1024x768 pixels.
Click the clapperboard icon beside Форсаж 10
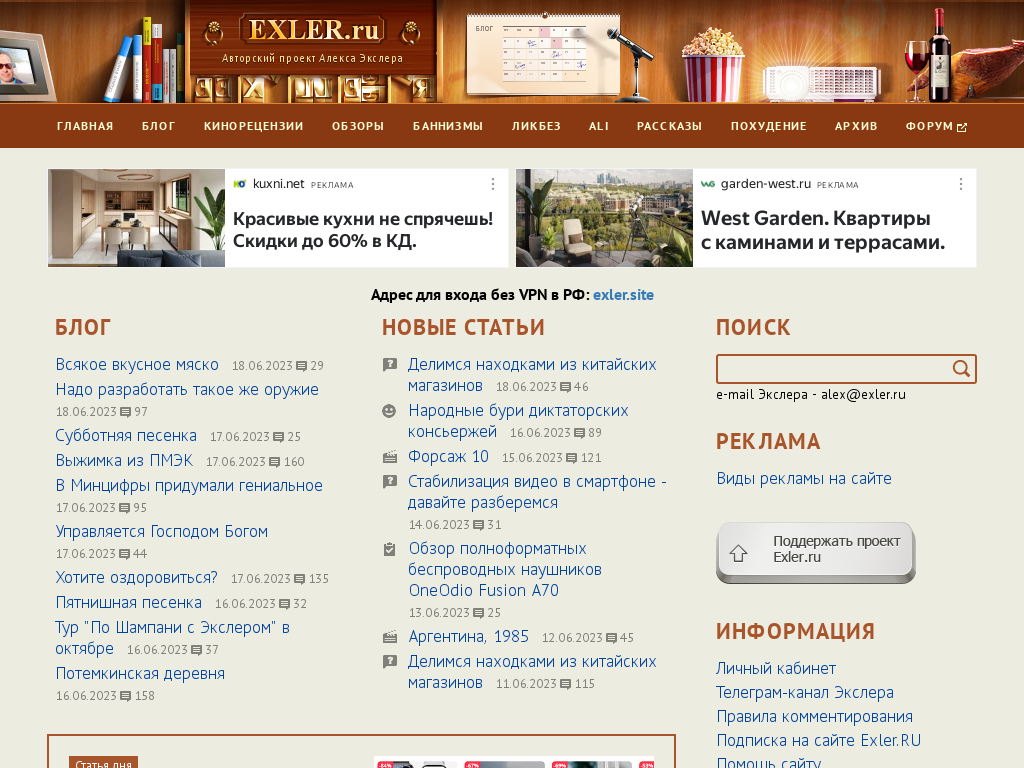pos(390,457)
